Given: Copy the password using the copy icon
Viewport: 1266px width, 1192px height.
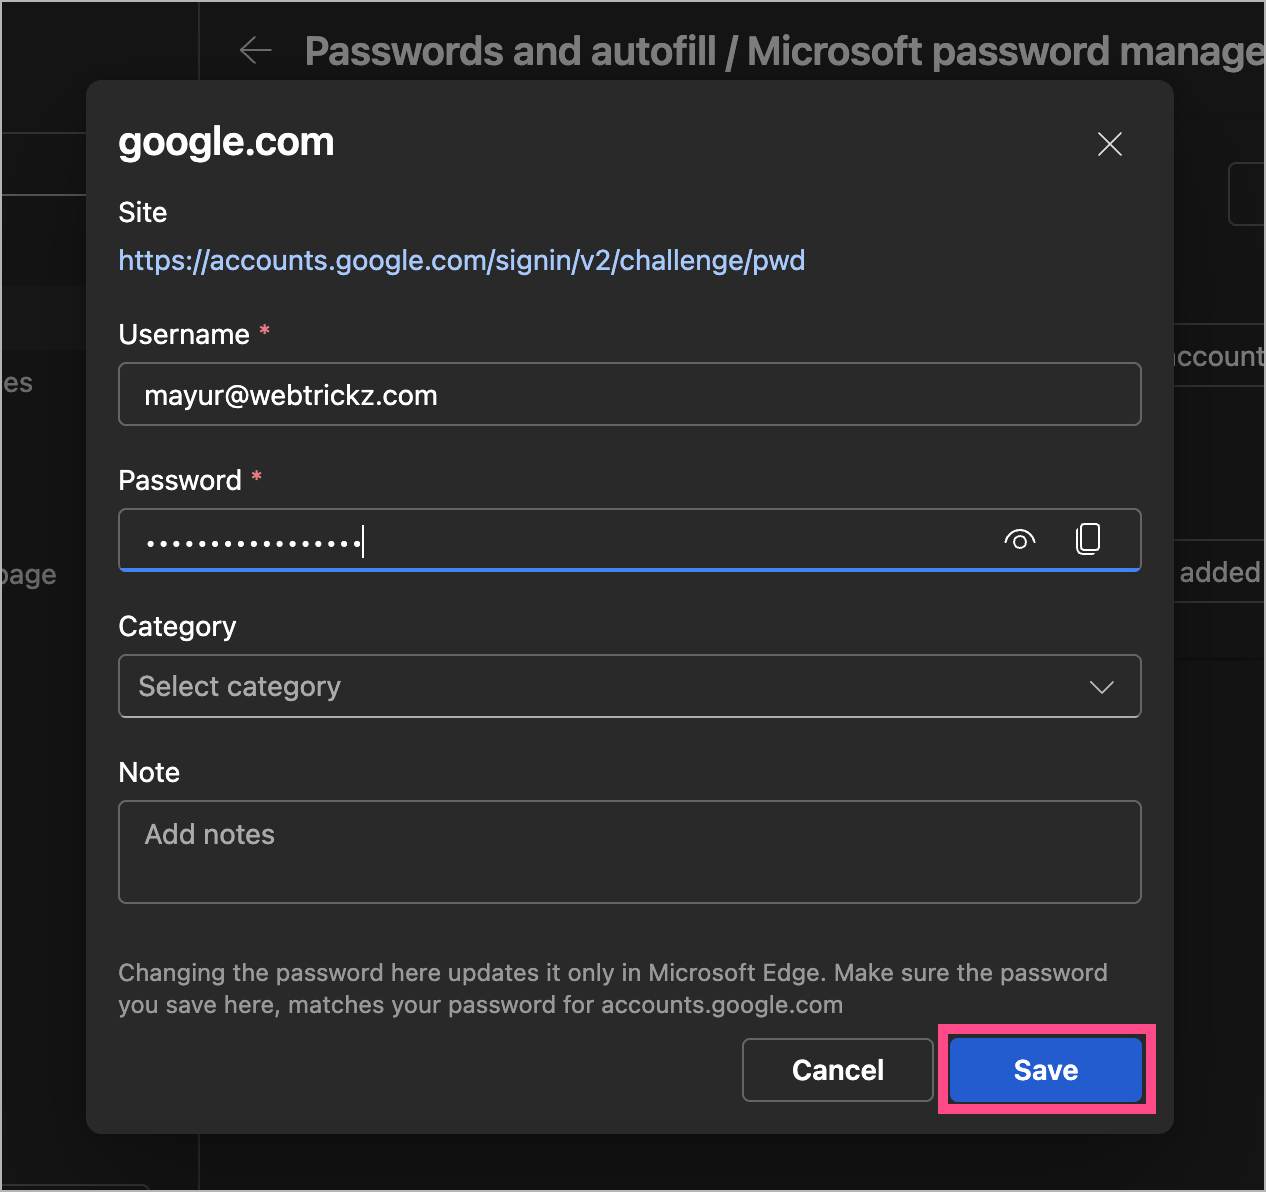Looking at the screenshot, I should 1088,539.
